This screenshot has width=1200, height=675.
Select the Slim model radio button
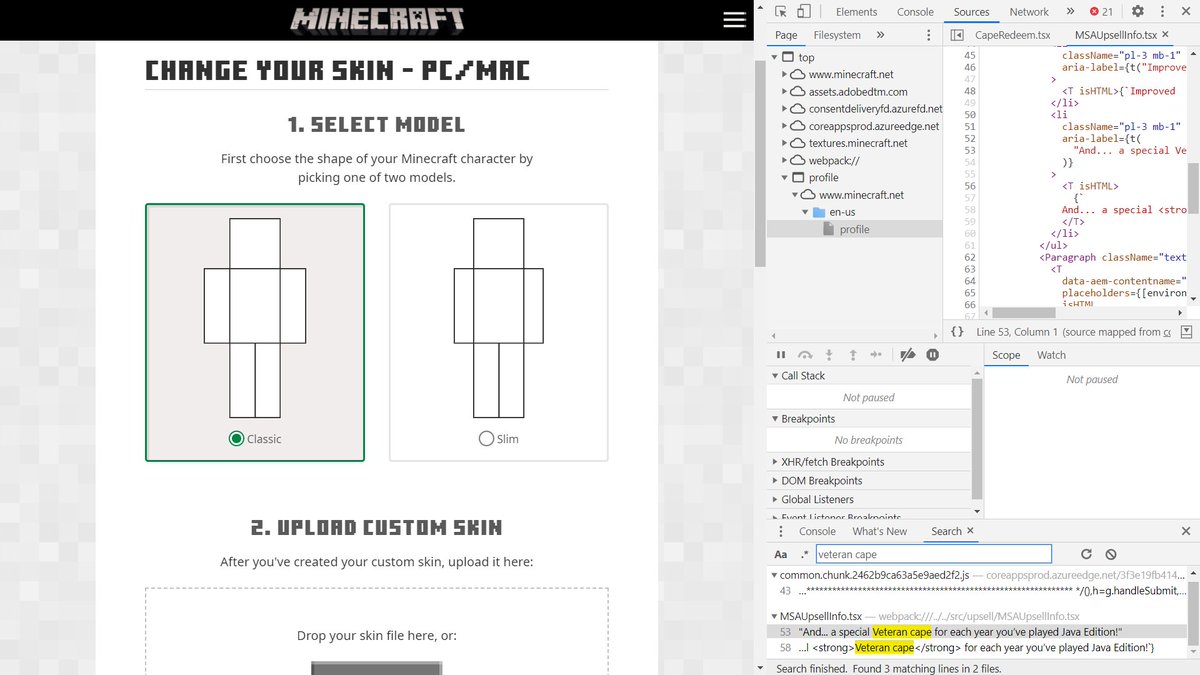click(487, 439)
